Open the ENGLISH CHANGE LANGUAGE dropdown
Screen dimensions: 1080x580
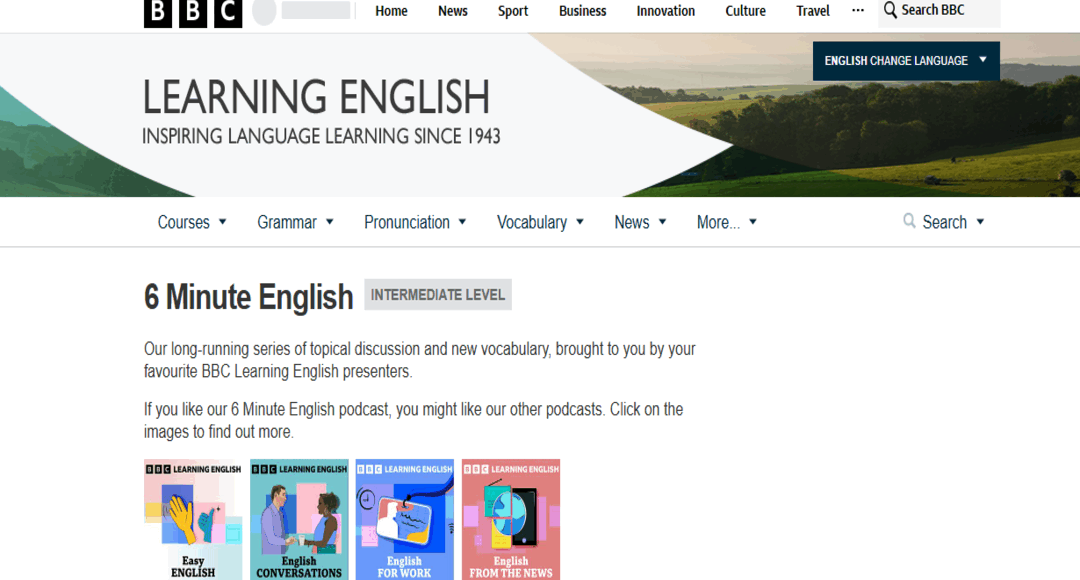point(905,60)
